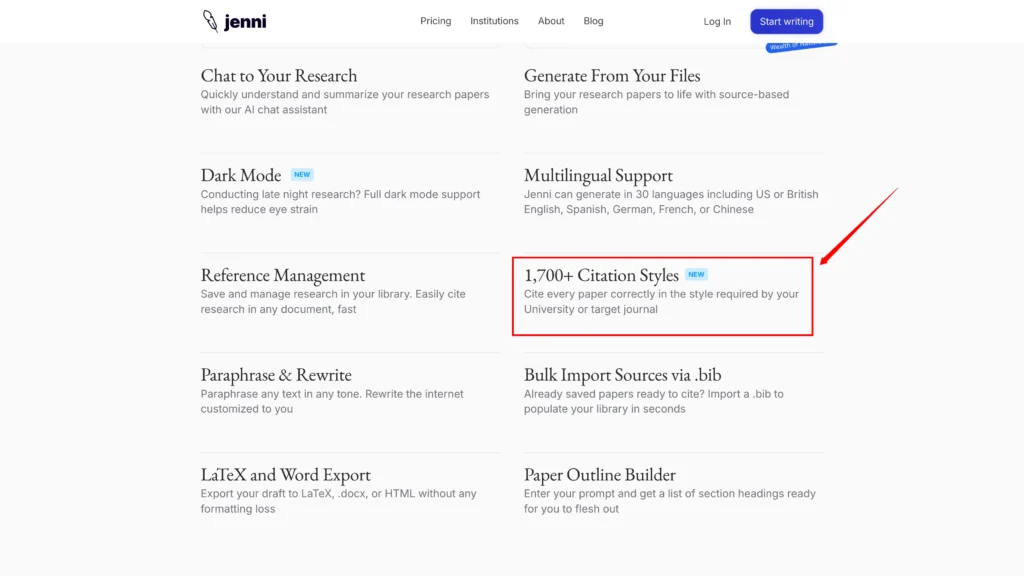Select the Paraphrase & Rewrite heading
Screen dimensions: 1024x587
coord(276,376)
